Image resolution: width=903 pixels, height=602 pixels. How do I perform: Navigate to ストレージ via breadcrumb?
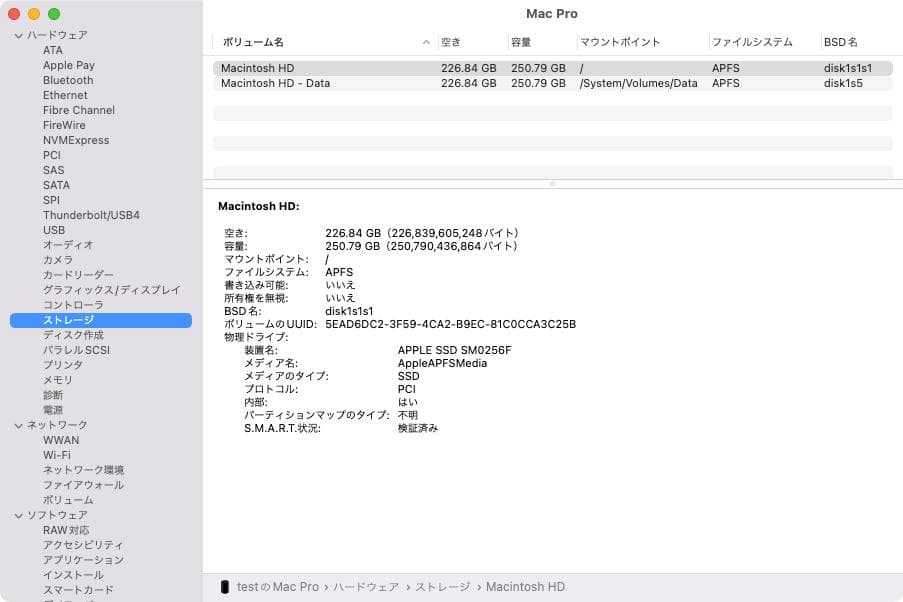445,587
